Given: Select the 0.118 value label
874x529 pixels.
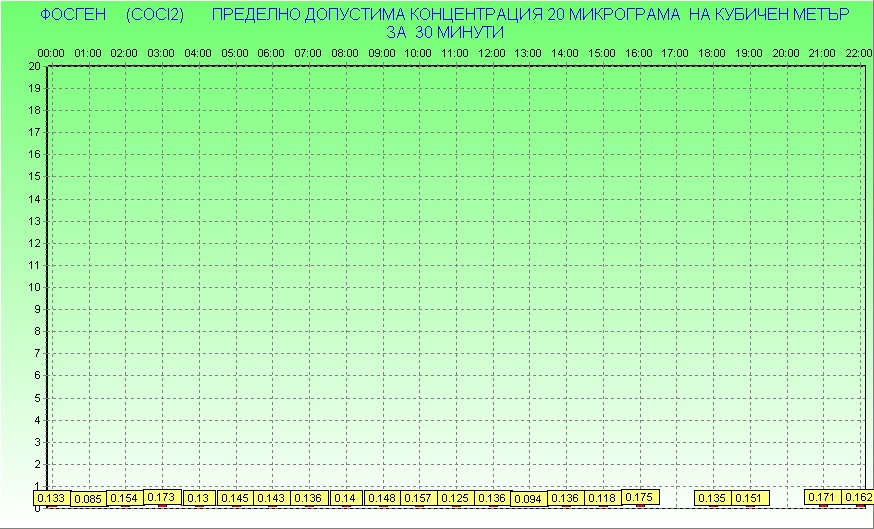Looking at the screenshot, I should click(x=601, y=498).
